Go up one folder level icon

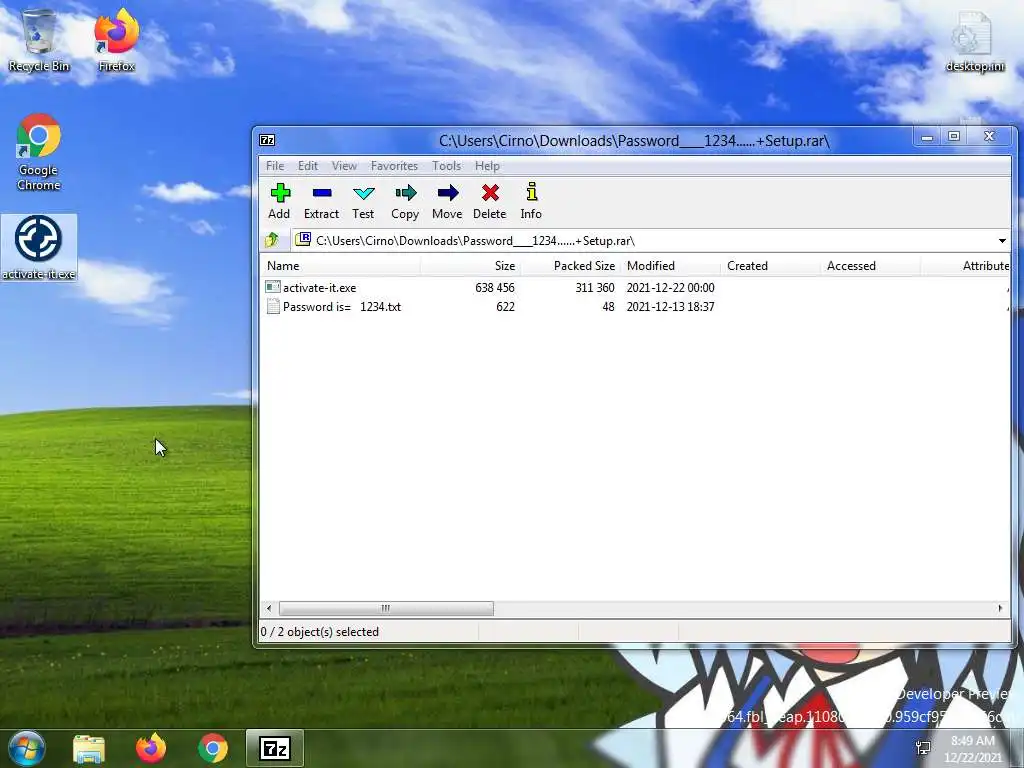tap(272, 240)
